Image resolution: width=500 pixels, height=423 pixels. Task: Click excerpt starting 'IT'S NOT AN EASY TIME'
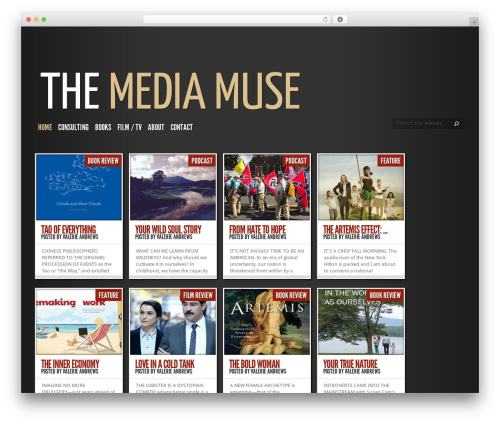[x=267, y=261]
